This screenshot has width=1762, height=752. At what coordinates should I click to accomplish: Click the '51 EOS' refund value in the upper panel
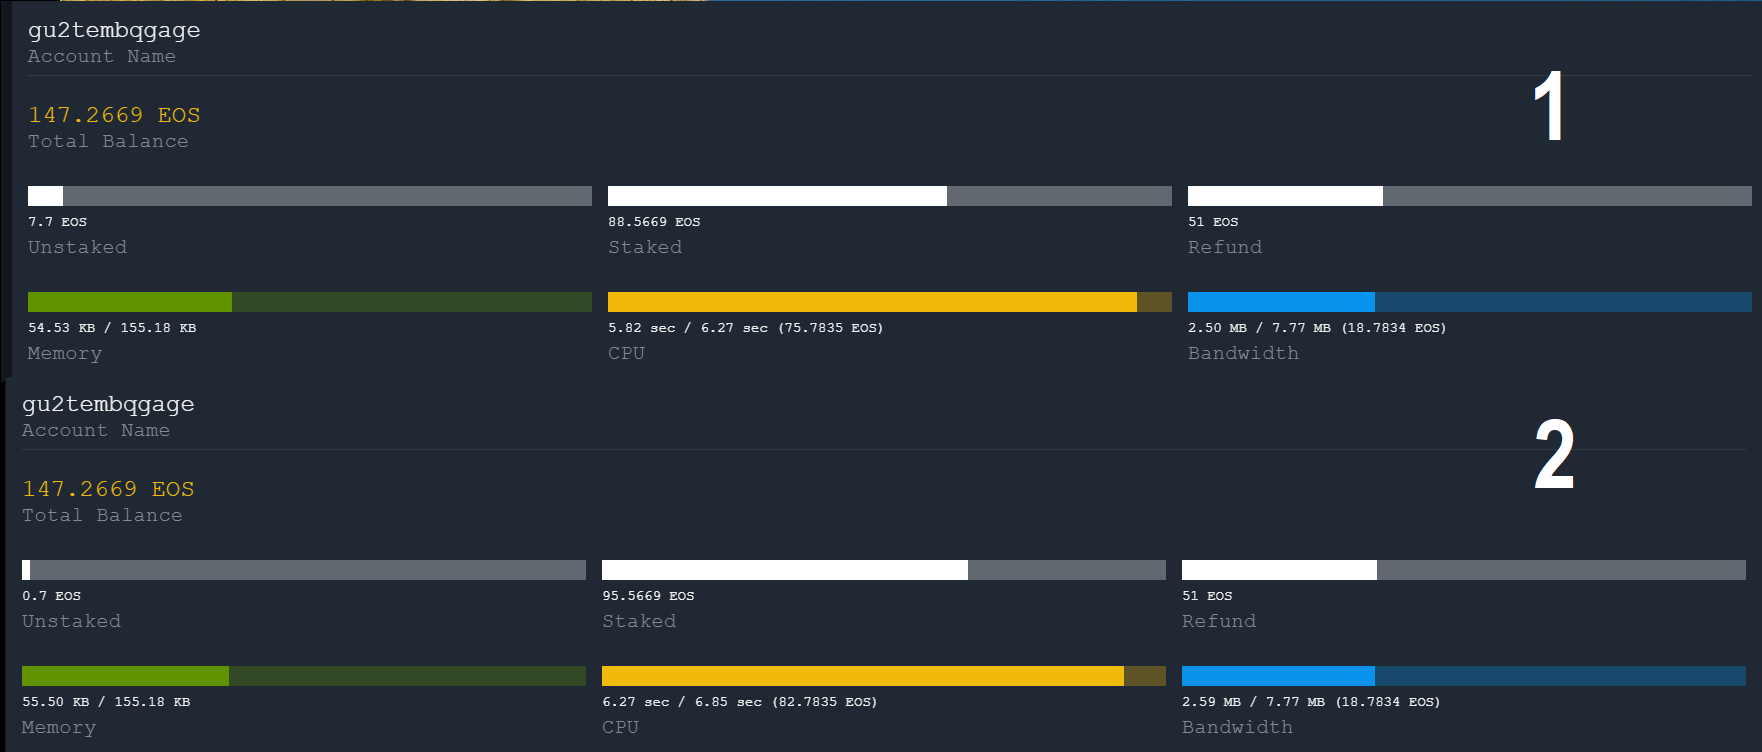pos(1213,222)
